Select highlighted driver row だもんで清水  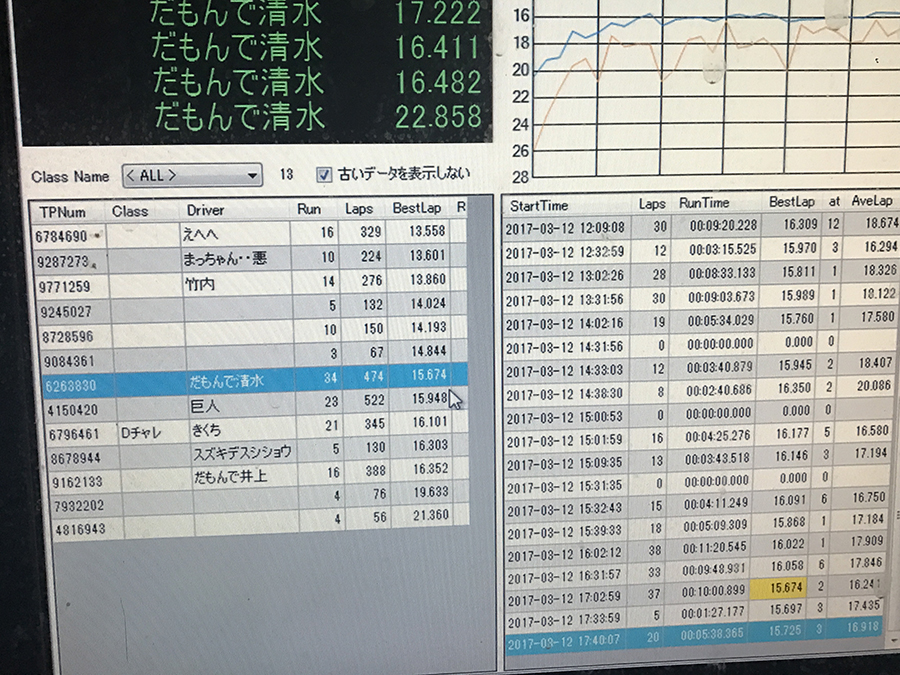(x=257, y=380)
